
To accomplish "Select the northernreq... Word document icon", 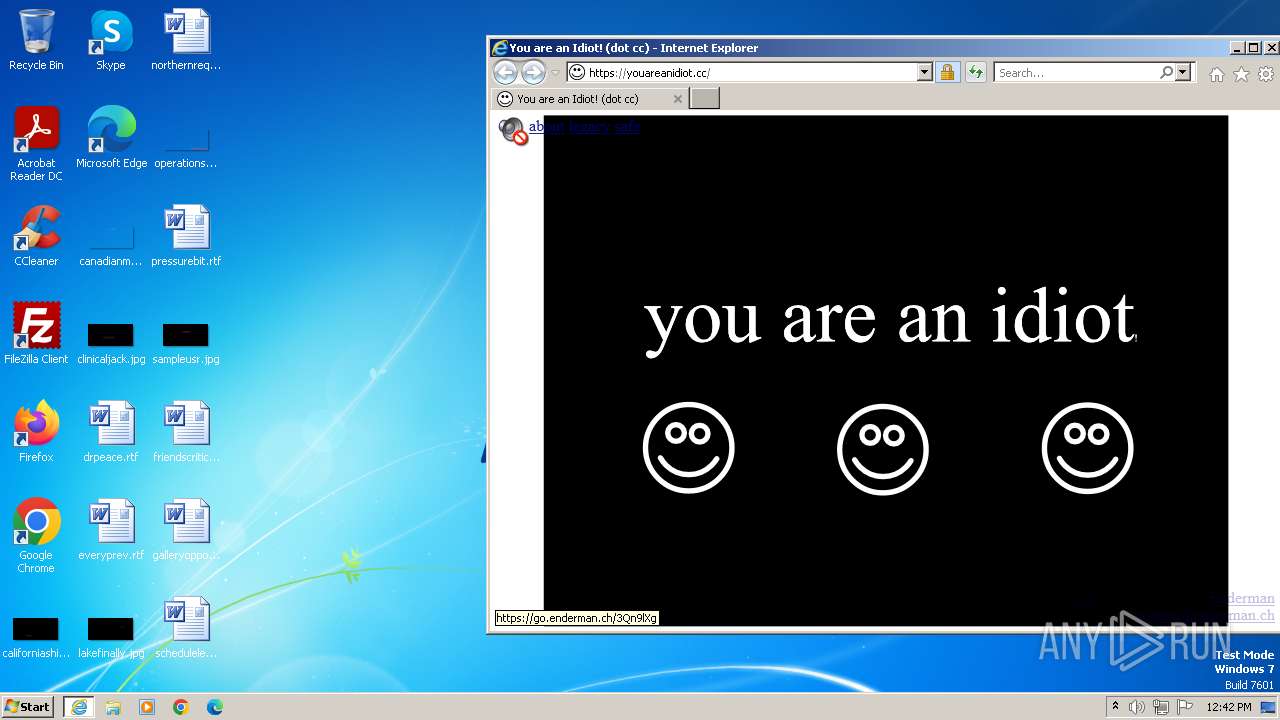I will pos(186,41).
